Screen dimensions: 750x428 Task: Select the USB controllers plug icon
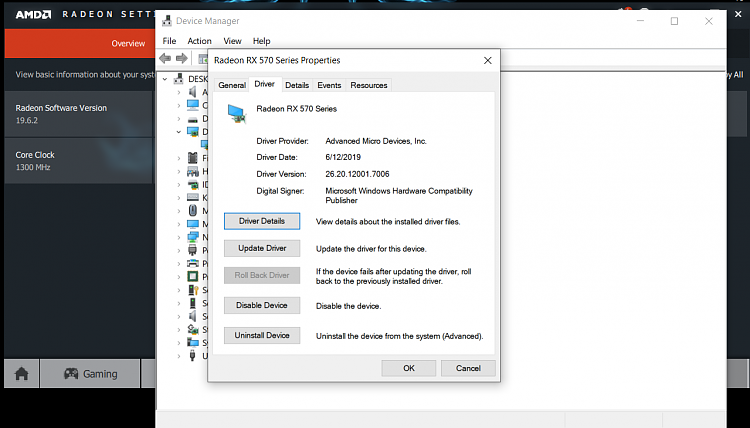click(193, 356)
